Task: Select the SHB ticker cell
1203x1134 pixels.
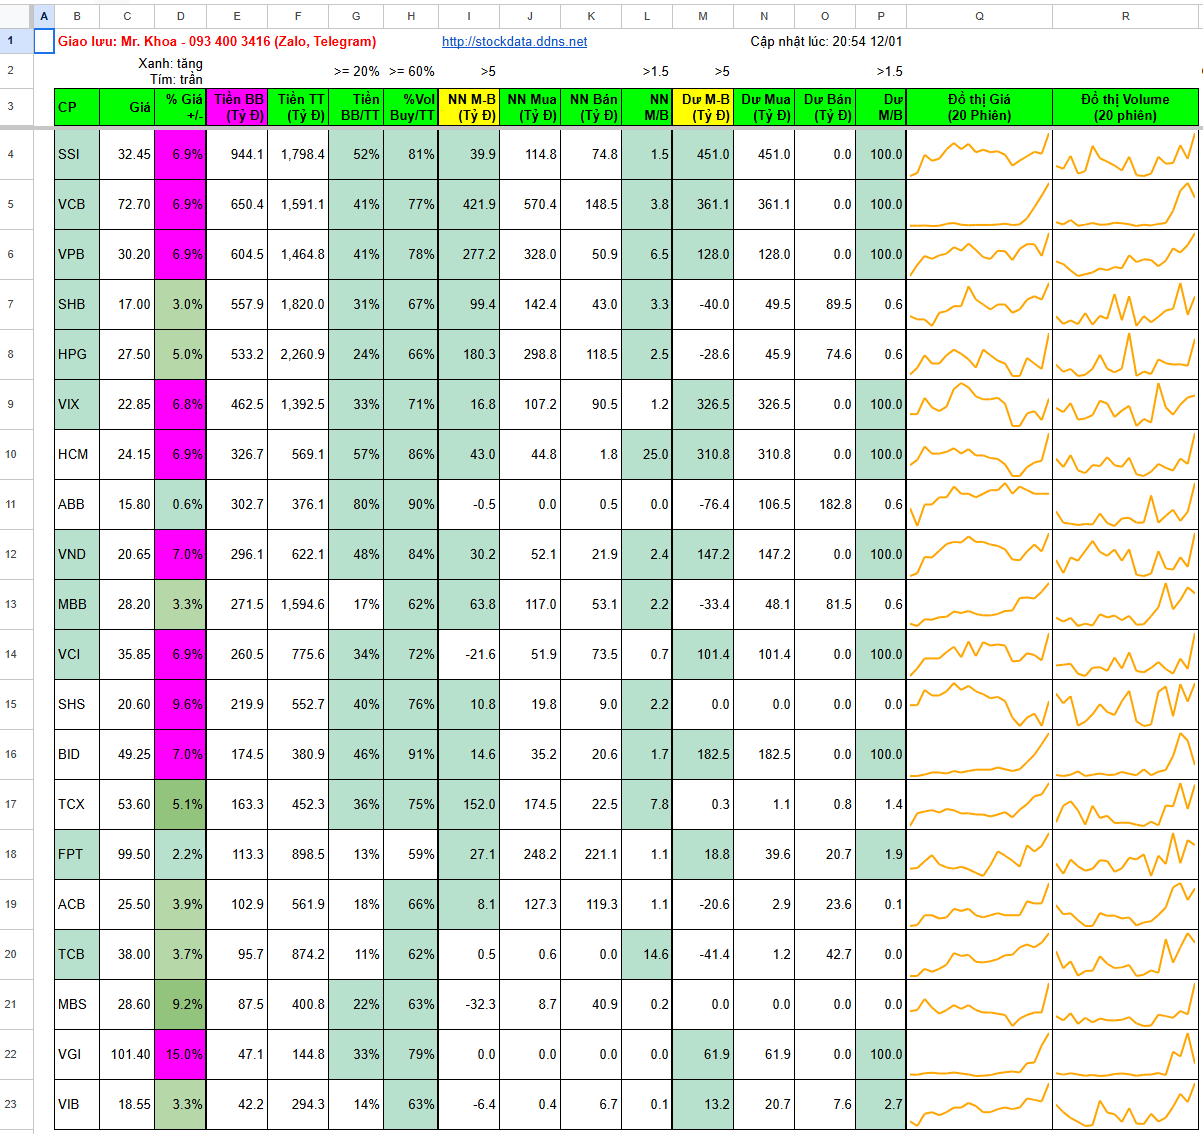Action: click(77, 304)
